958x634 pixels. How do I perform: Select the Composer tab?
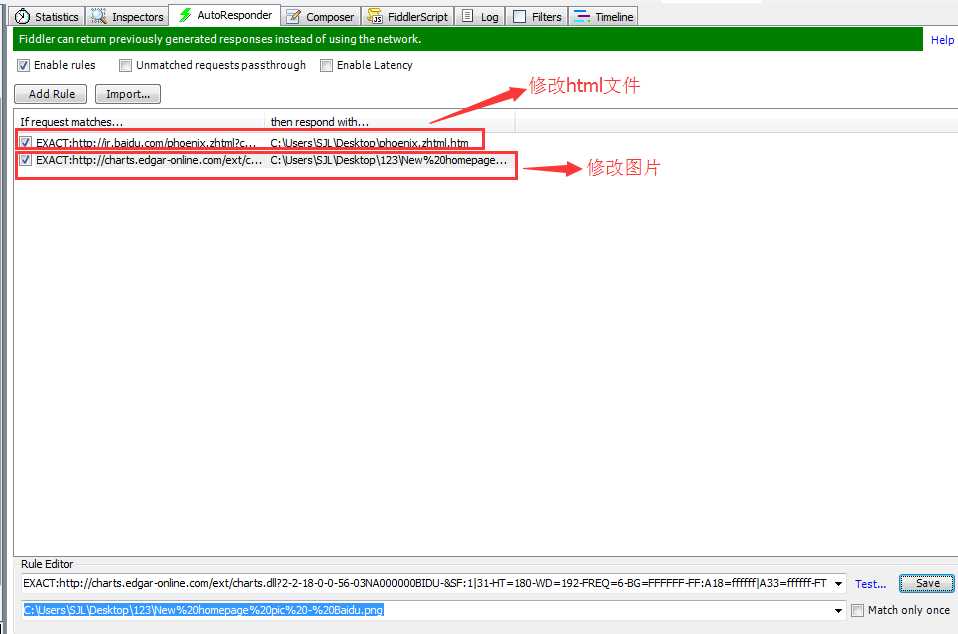point(321,16)
